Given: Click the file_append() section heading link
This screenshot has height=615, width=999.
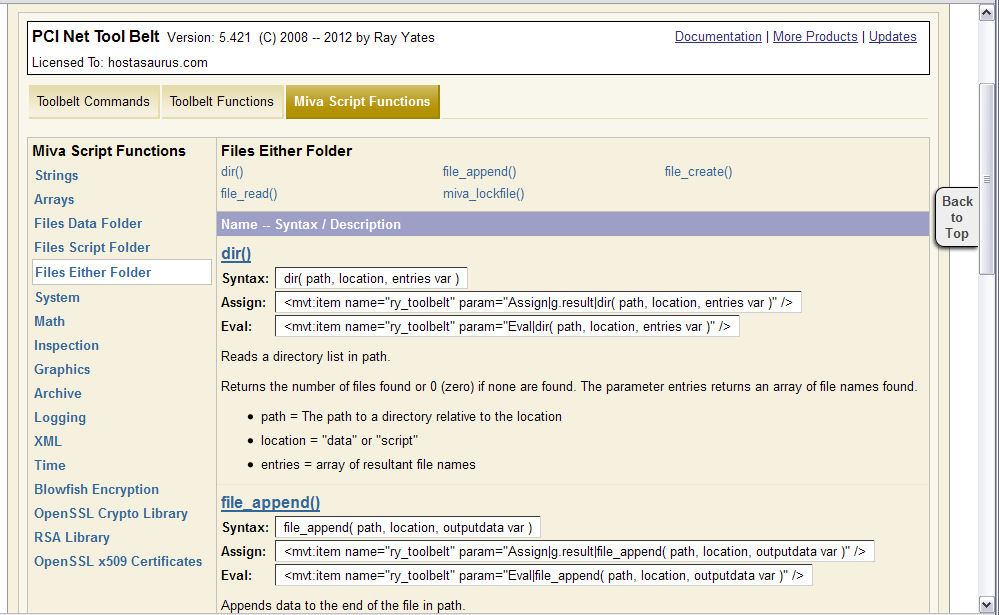Looking at the screenshot, I should pos(270,503).
